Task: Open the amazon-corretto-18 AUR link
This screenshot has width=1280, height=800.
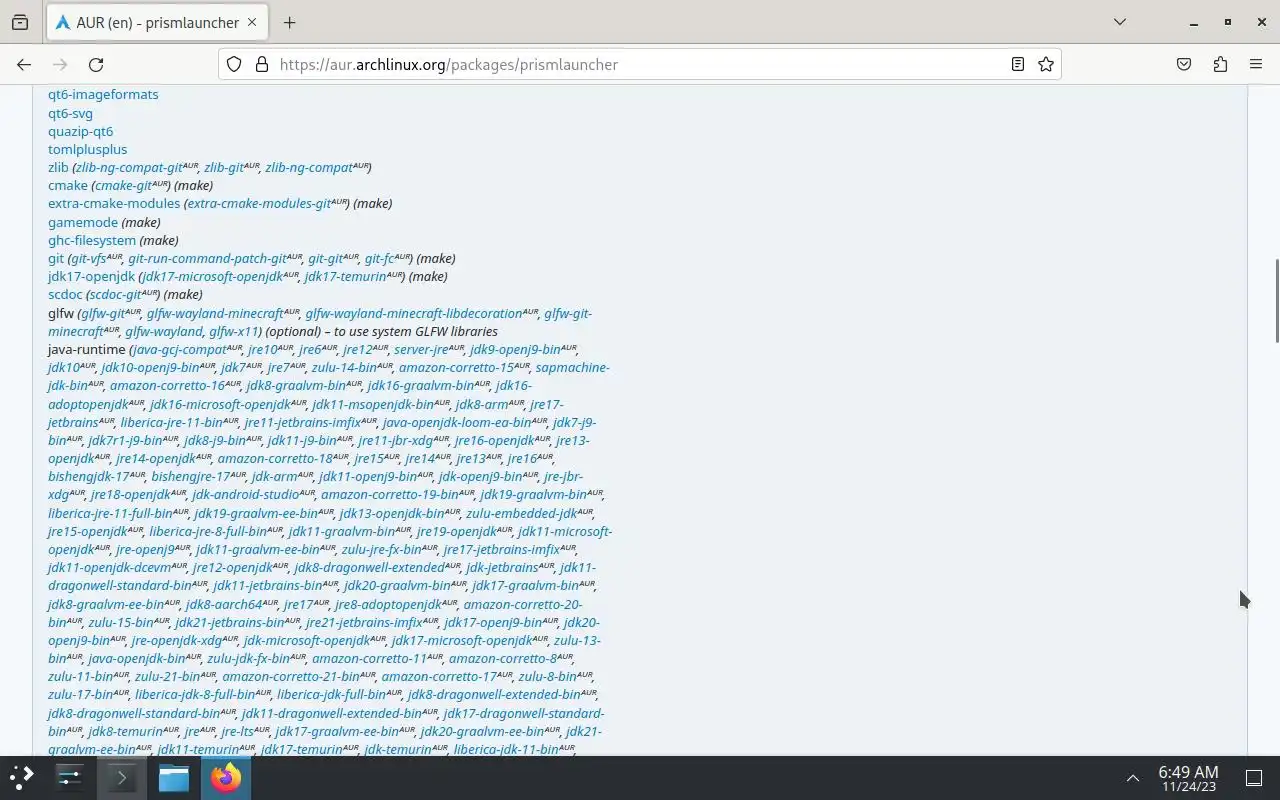Action: [275, 458]
